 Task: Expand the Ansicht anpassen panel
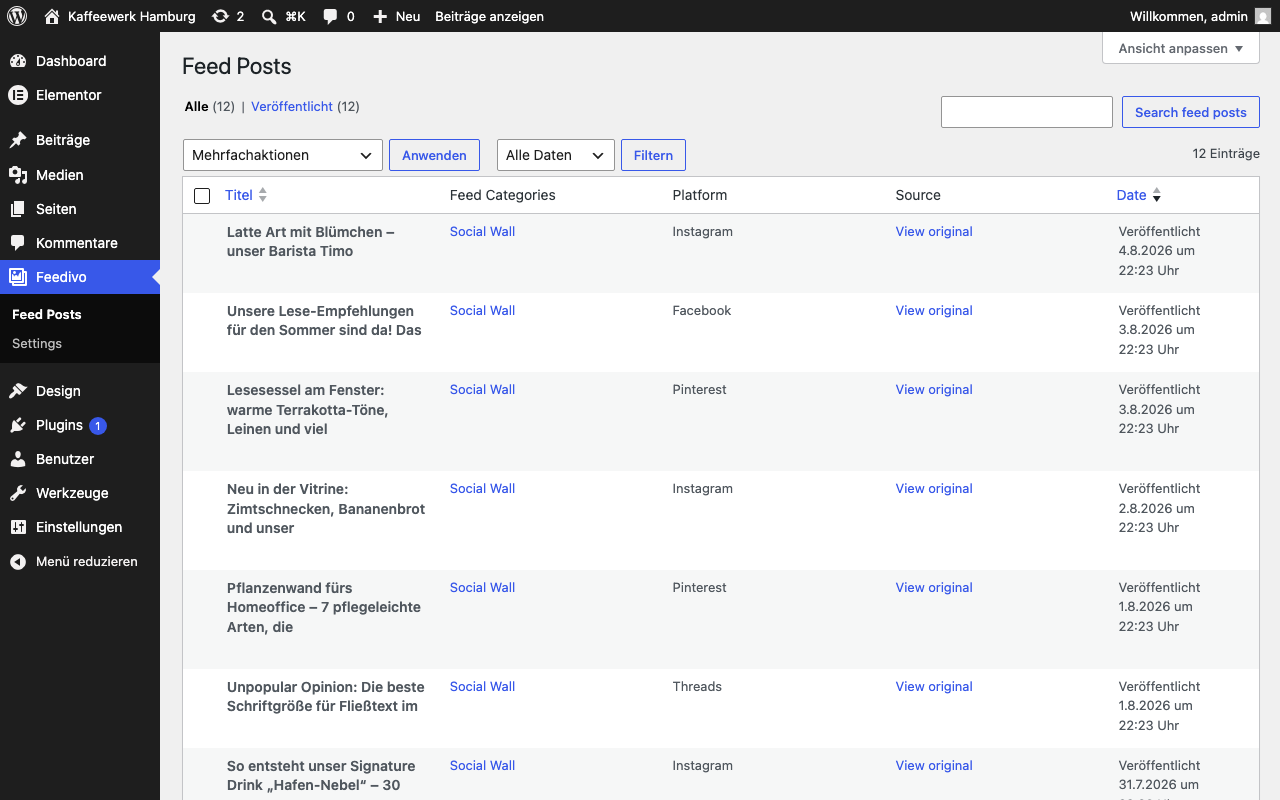tap(1181, 48)
